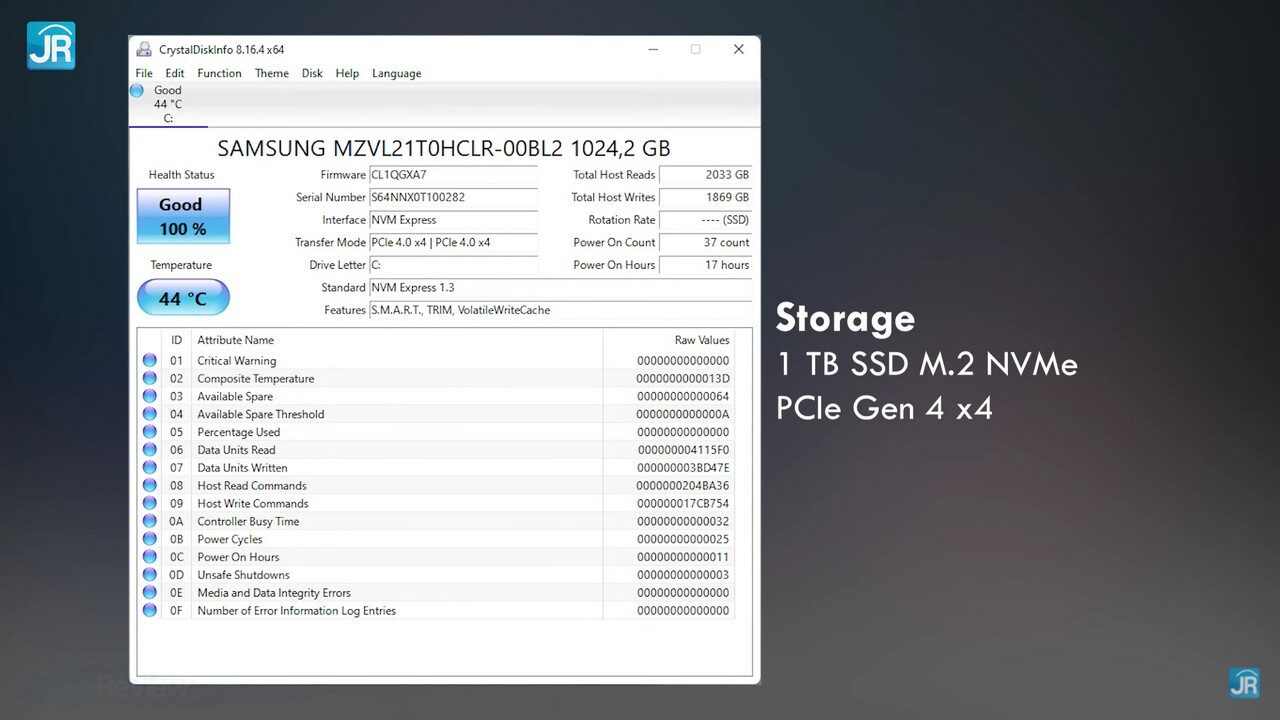
Task: Click status orb for Unsafe Shutdowns row
Action: tap(150, 574)
